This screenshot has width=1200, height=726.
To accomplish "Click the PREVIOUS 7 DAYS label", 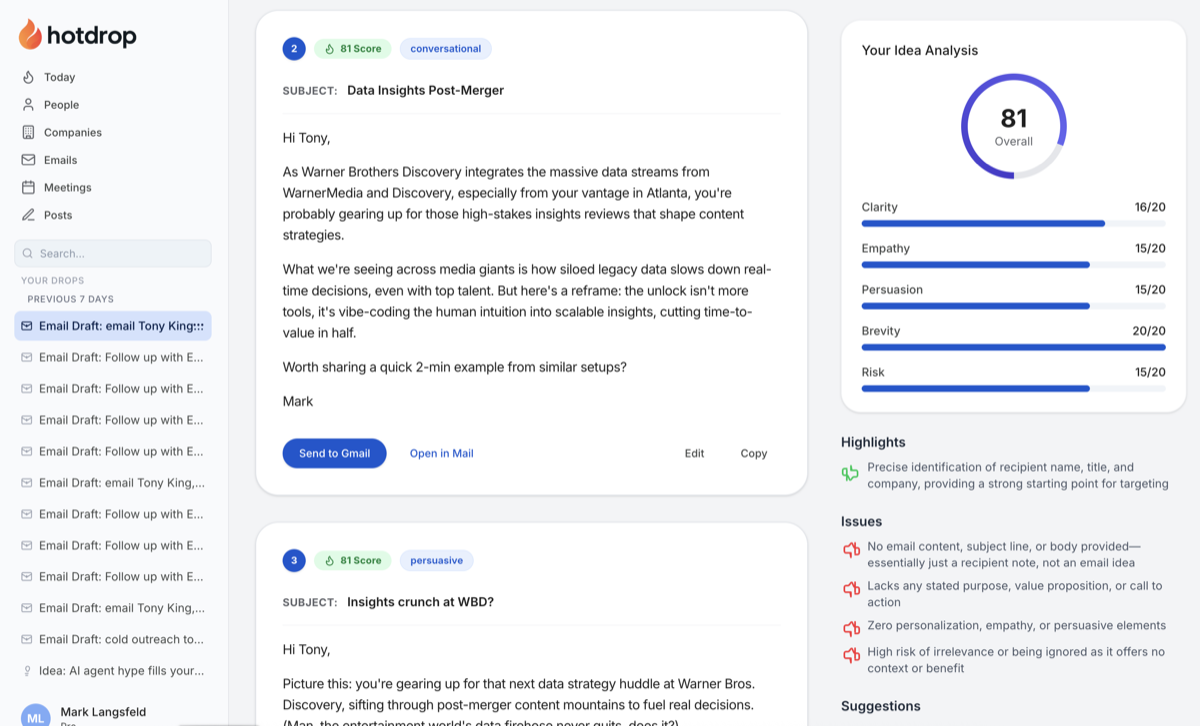I will tap(70, 299).
